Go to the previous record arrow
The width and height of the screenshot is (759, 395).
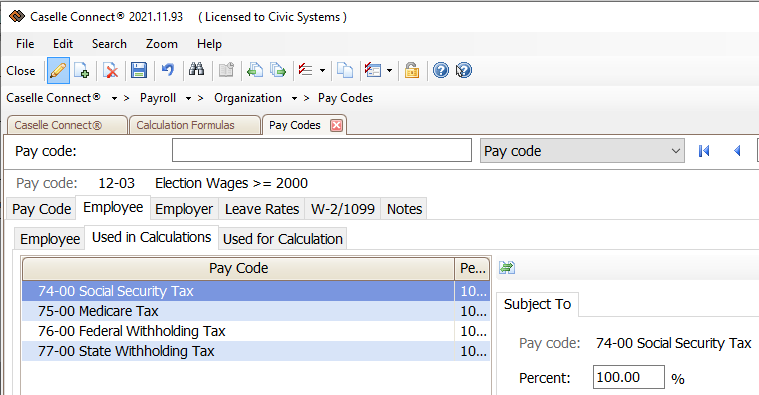737,151
